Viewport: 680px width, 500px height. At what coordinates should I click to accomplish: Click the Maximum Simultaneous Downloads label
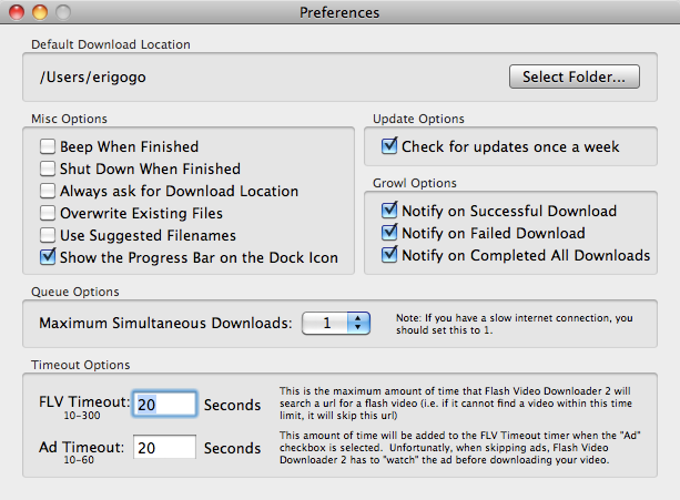tap(165, 323)
